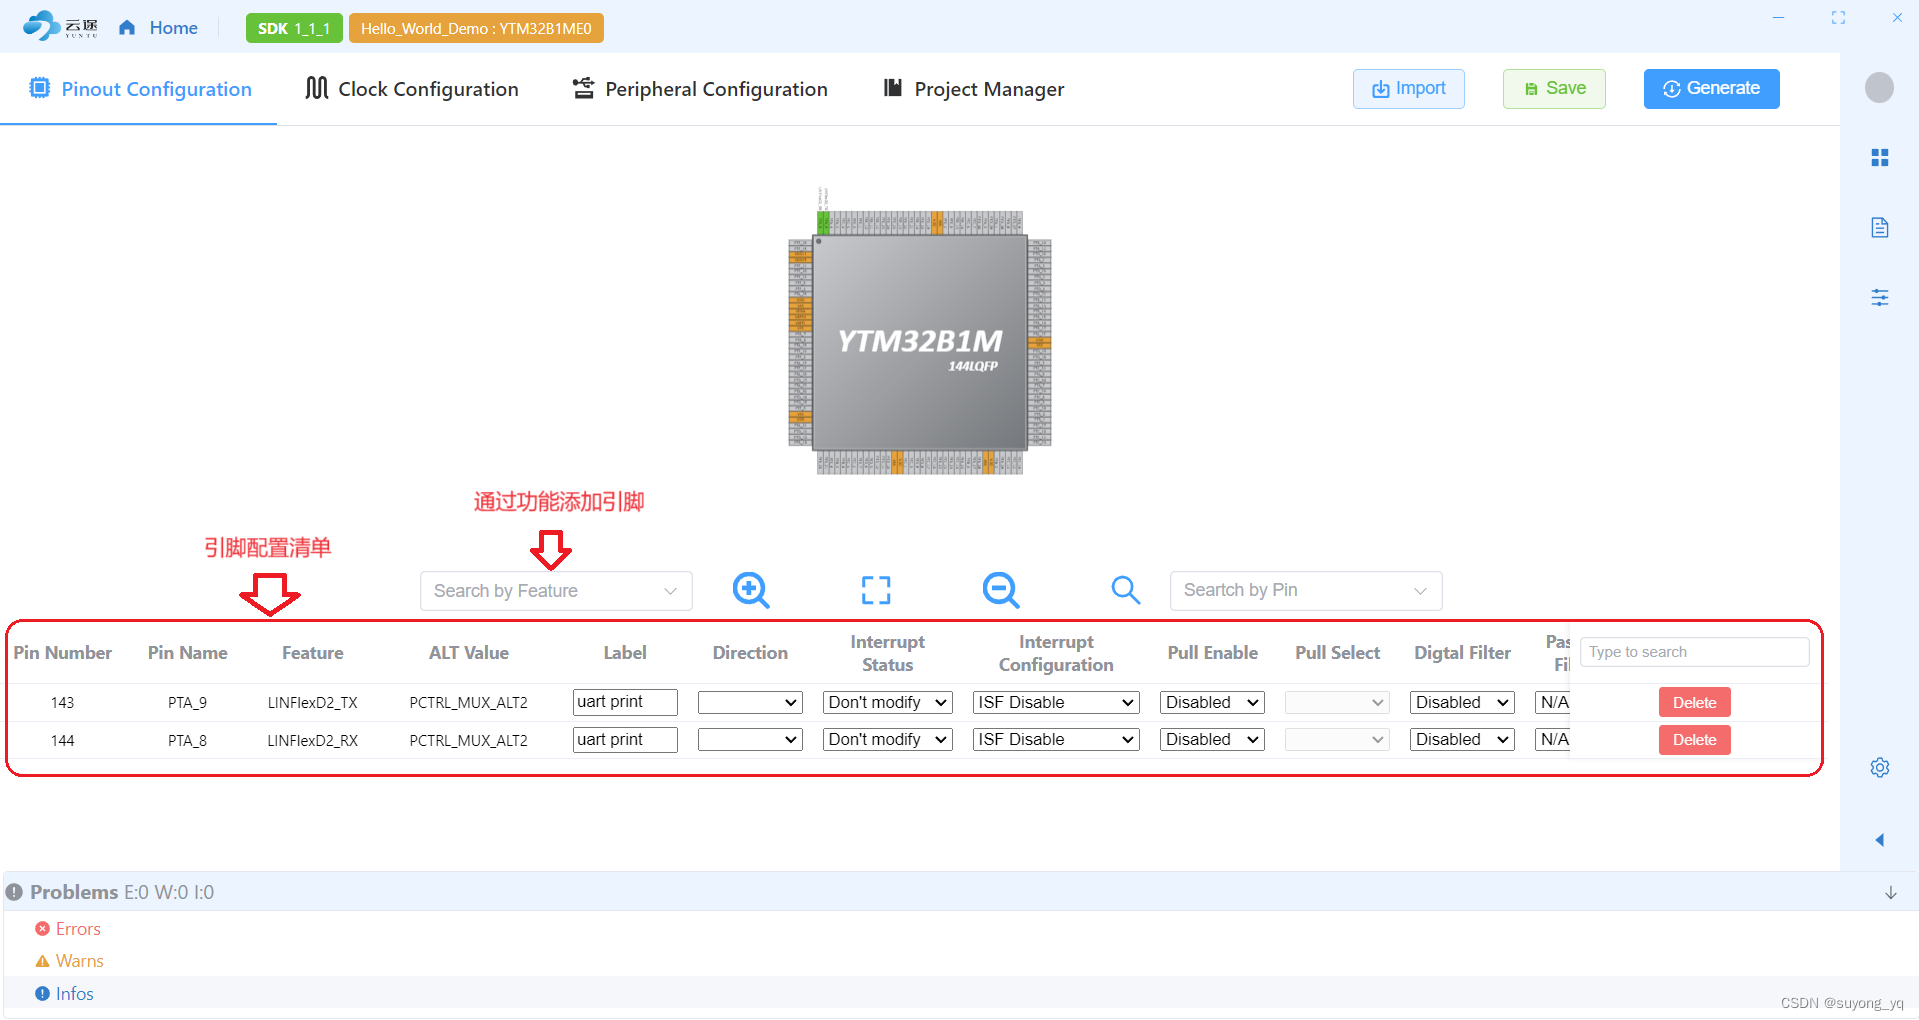Show Errors in Problems panel
The width and height of the screenshot is (1919, 1020).
tap(78, 929)
